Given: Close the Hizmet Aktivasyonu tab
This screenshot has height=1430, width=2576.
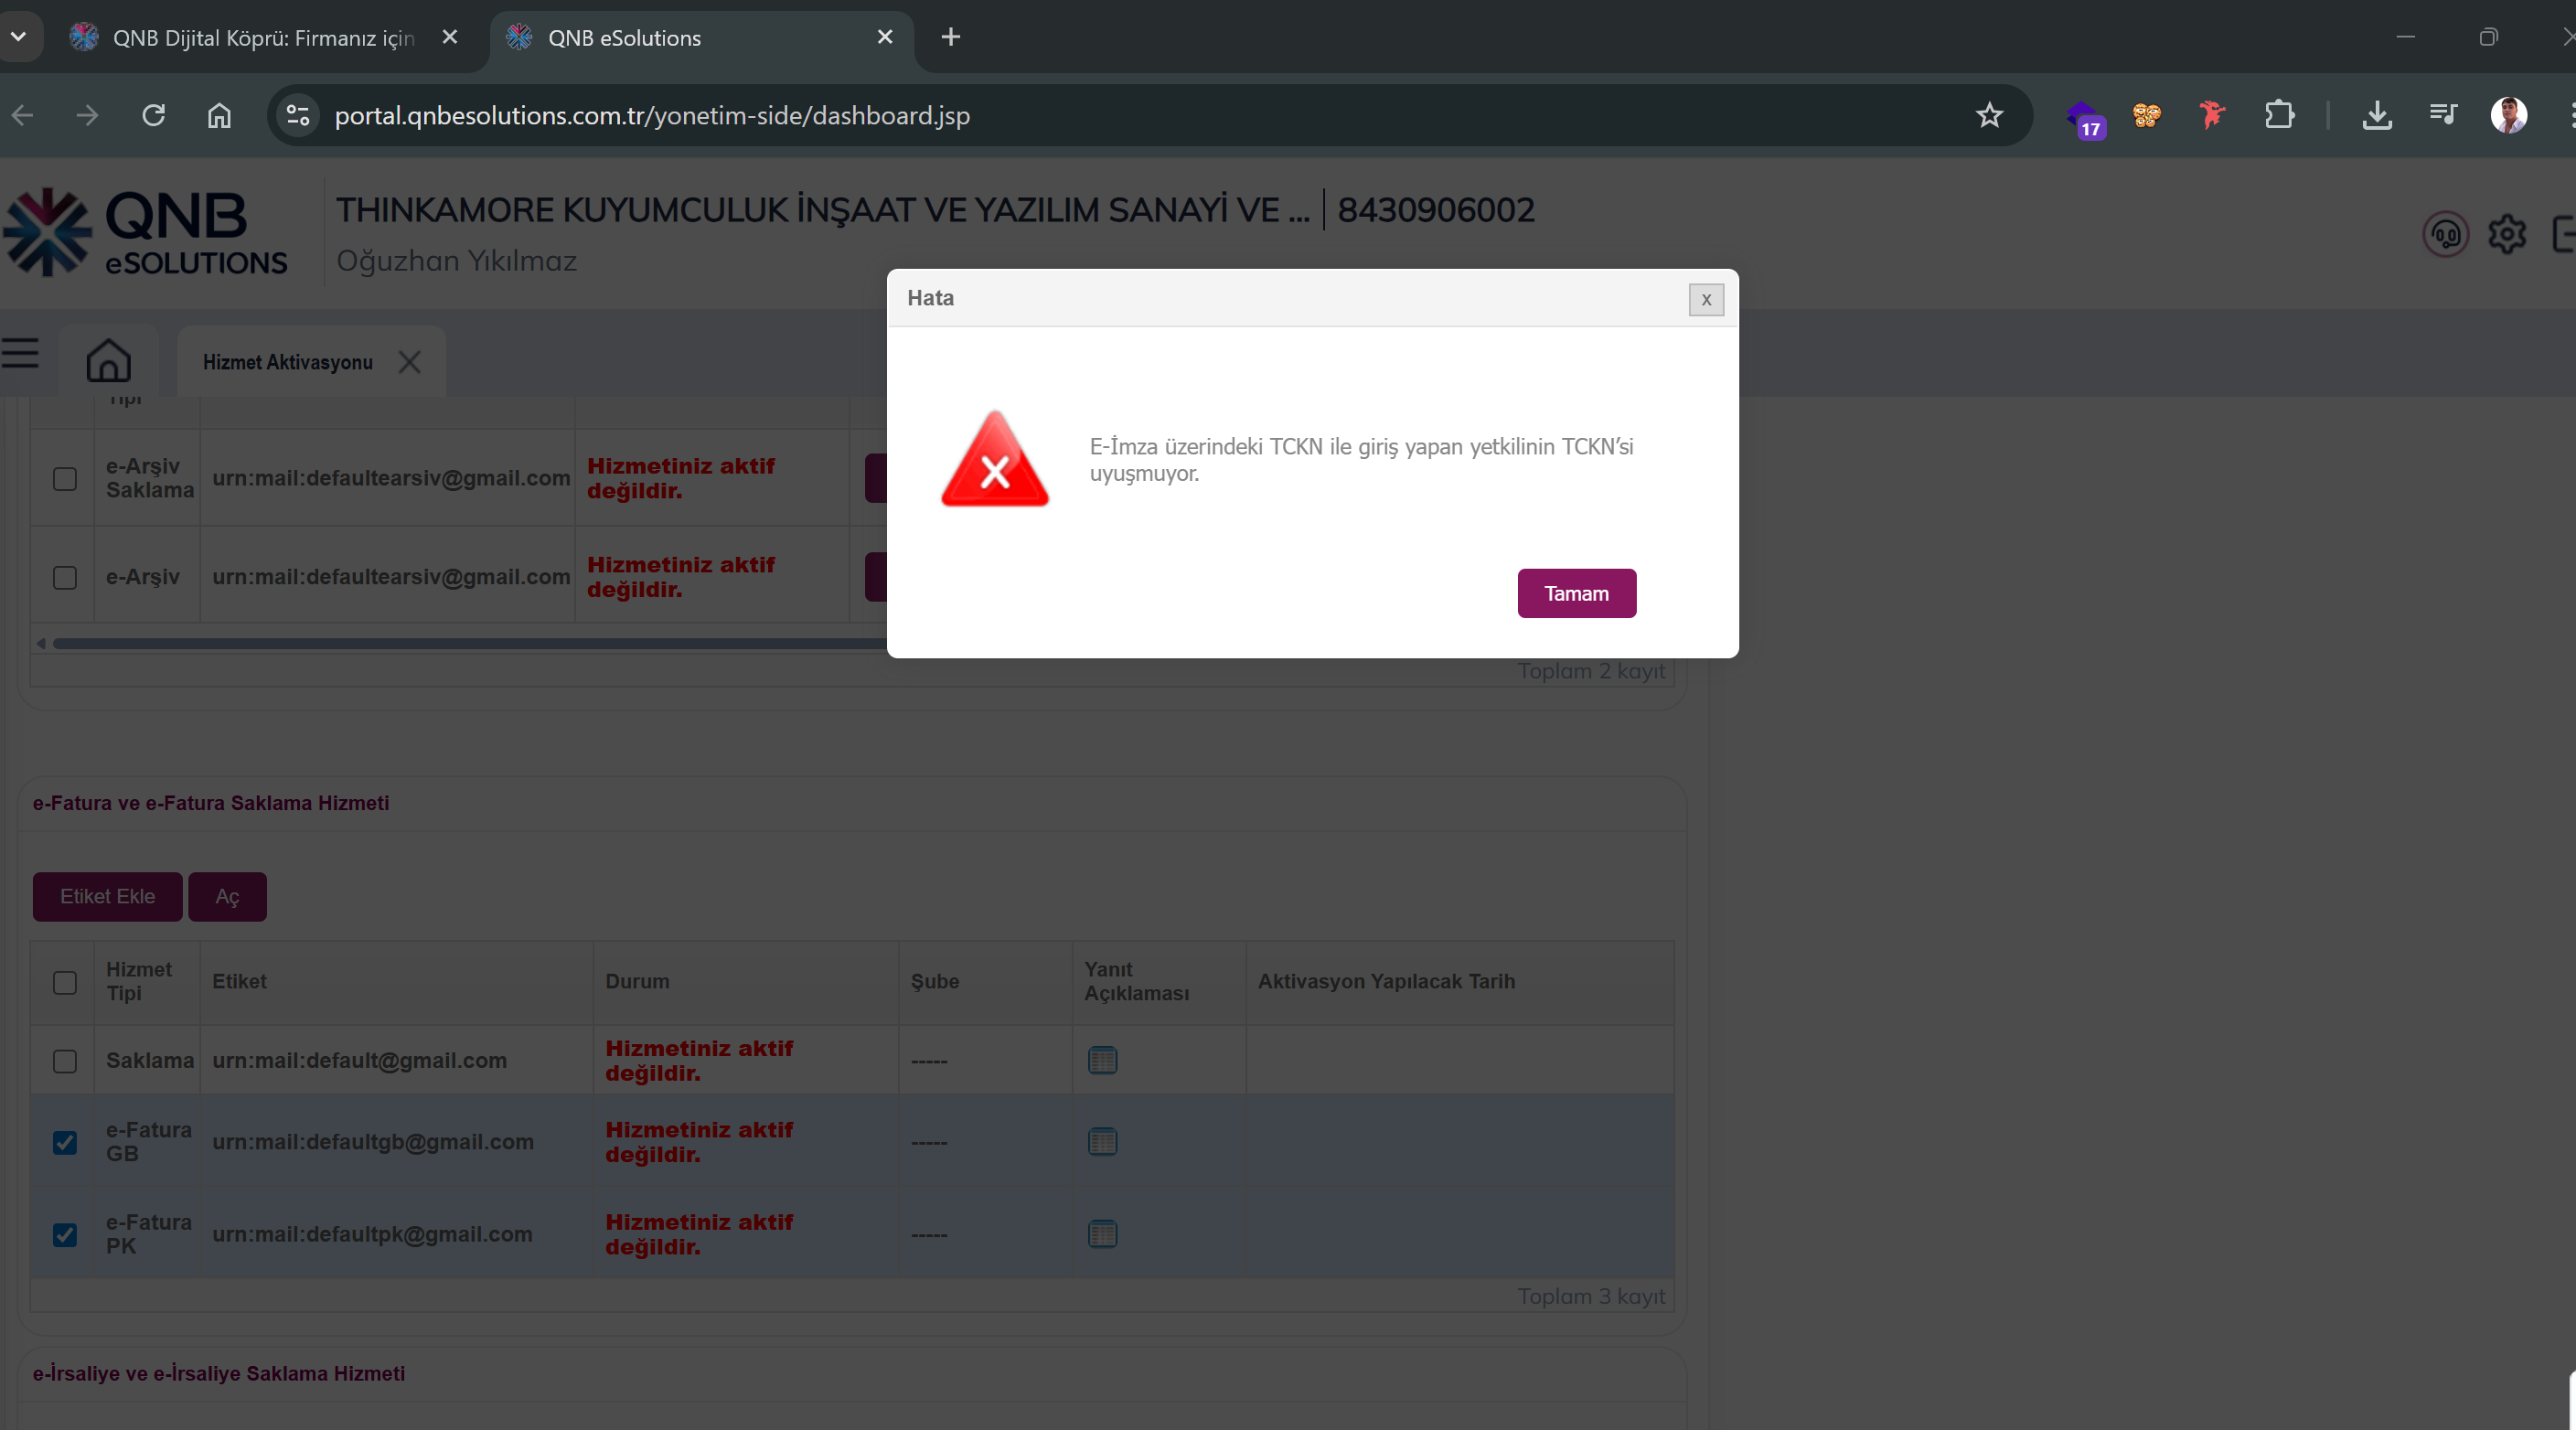Looking at the screenshot, I should pos(409,362).
